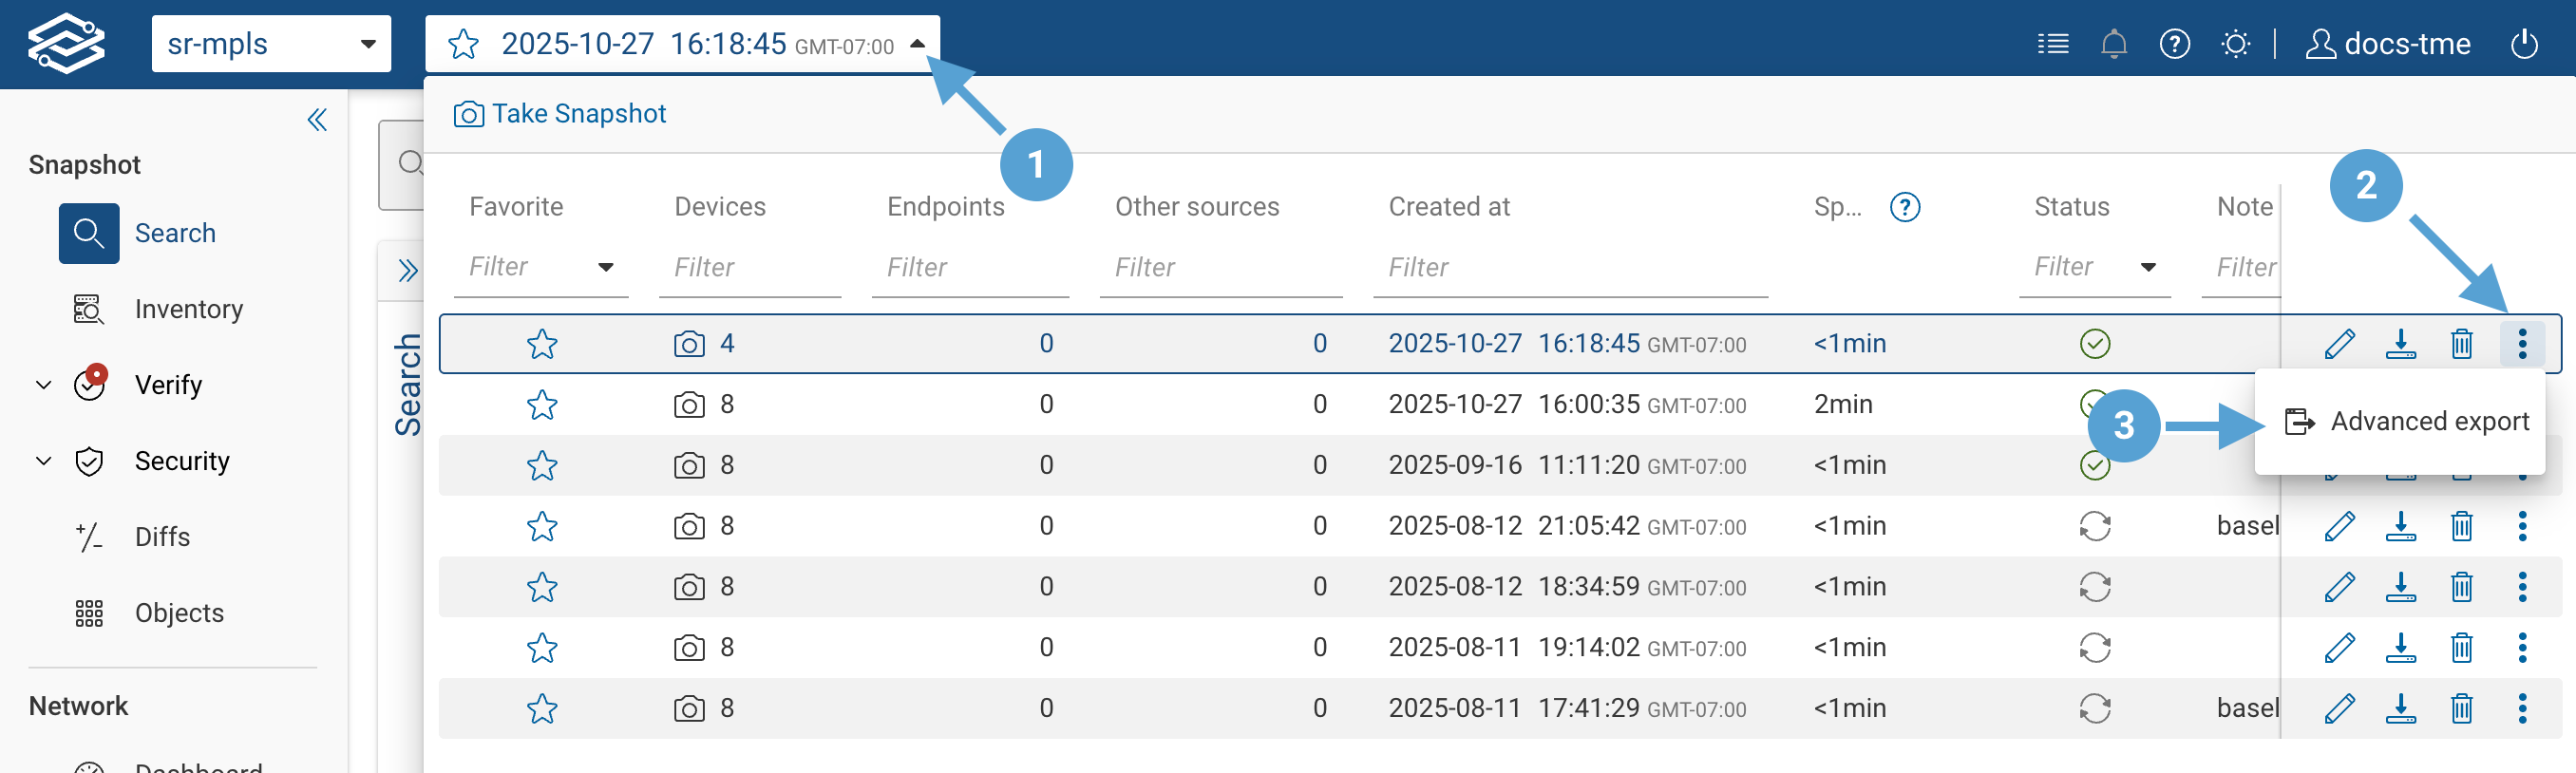Star the 2025-08-11 17:41:29 snapshot as favorite
The height and width of the screenshot is (773, 2576).
point(542,709)
